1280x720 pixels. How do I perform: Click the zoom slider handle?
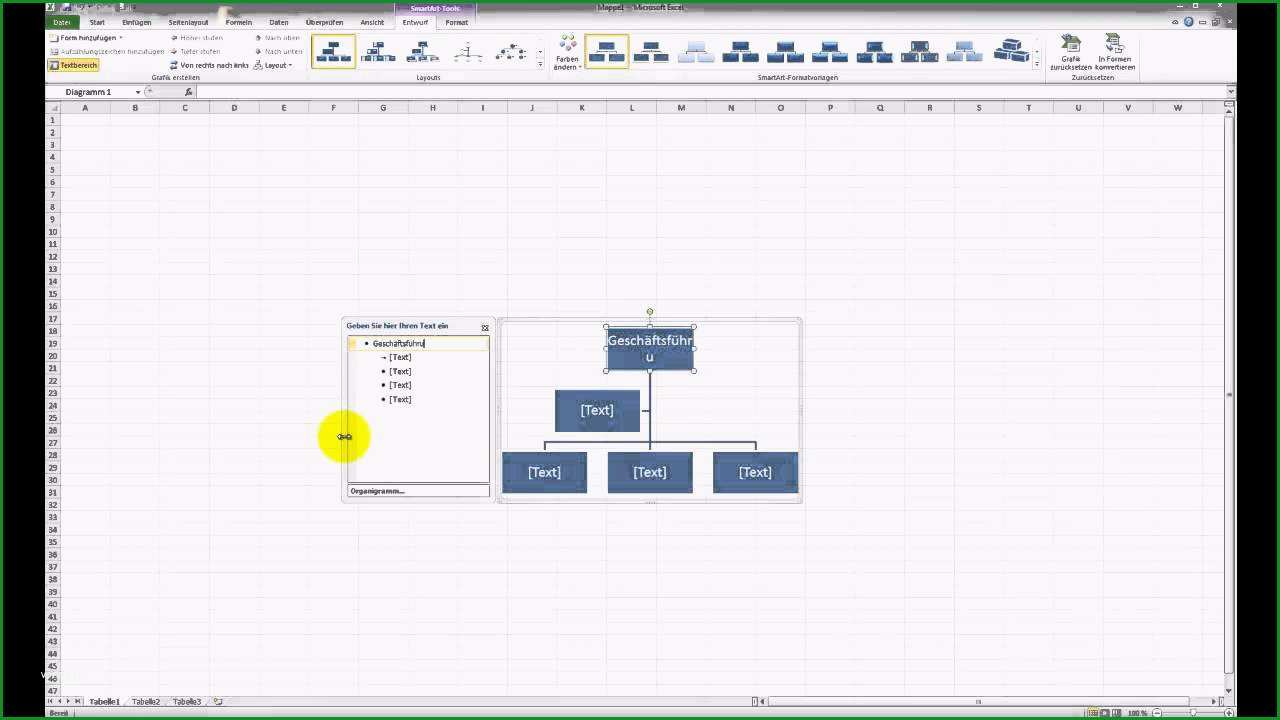tap(1192, 713)
